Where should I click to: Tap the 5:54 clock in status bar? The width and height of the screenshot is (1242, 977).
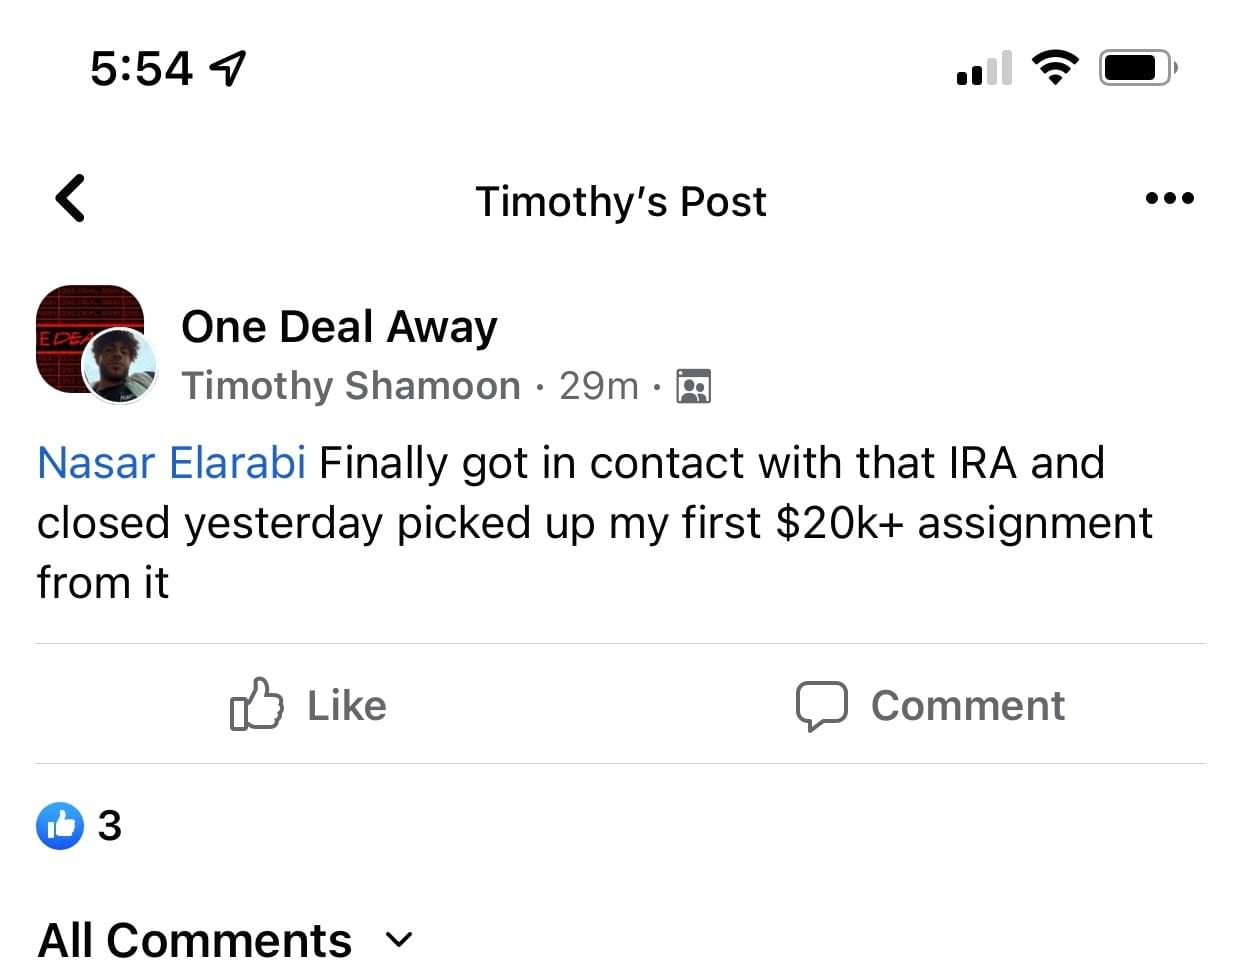point(141,68)
